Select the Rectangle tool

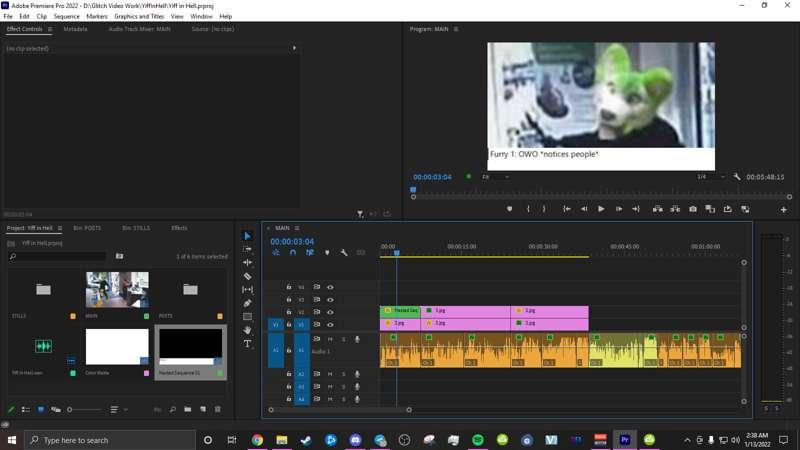(247, 316)
